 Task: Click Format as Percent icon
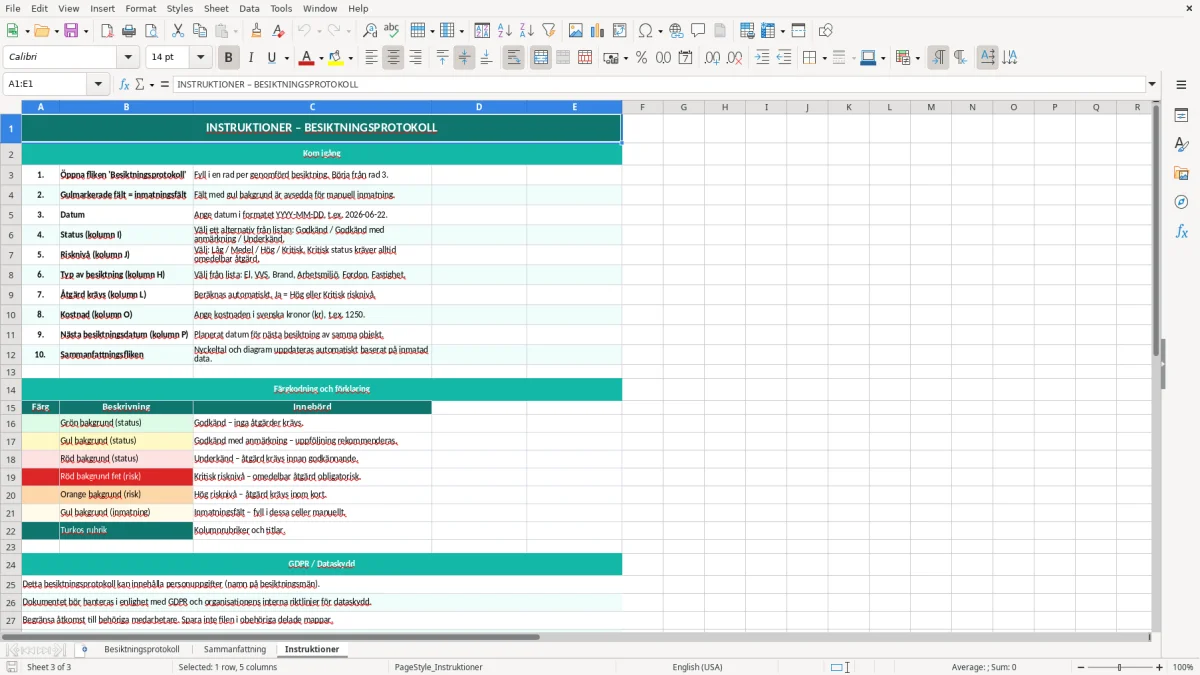[x=641, y=58]
